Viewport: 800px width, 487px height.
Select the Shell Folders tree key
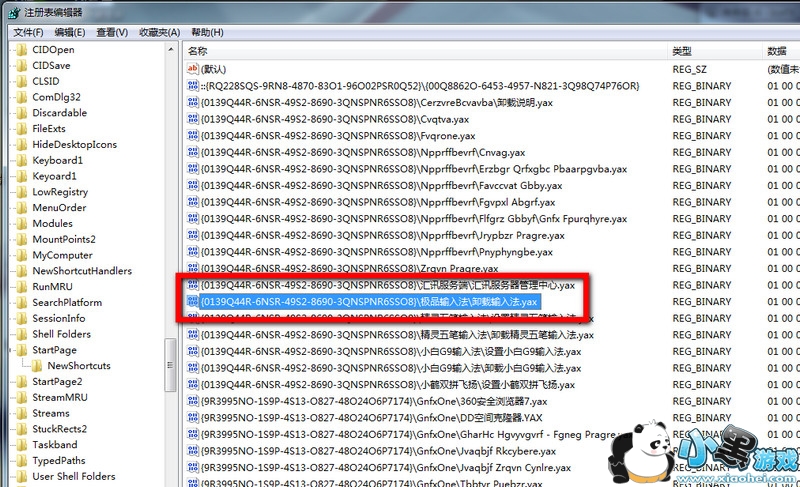(61, 335)
